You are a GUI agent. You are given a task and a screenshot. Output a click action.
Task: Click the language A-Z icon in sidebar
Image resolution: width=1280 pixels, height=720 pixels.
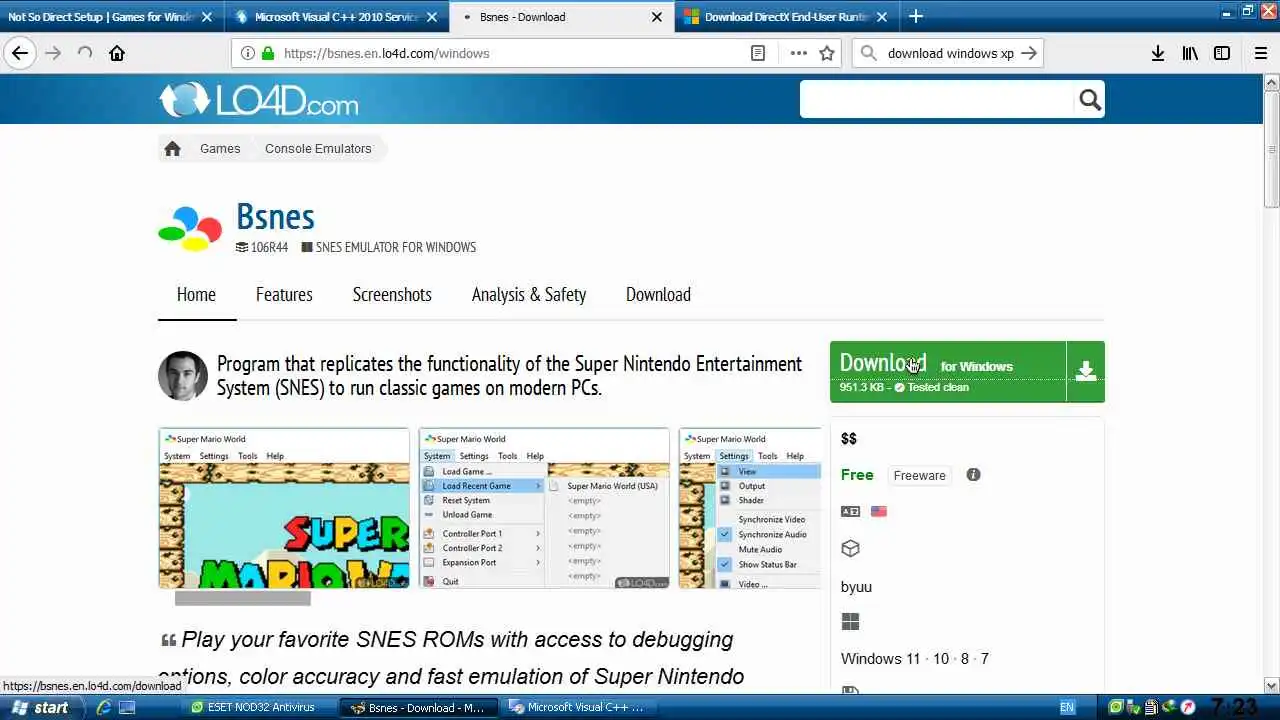click(850, 511)
